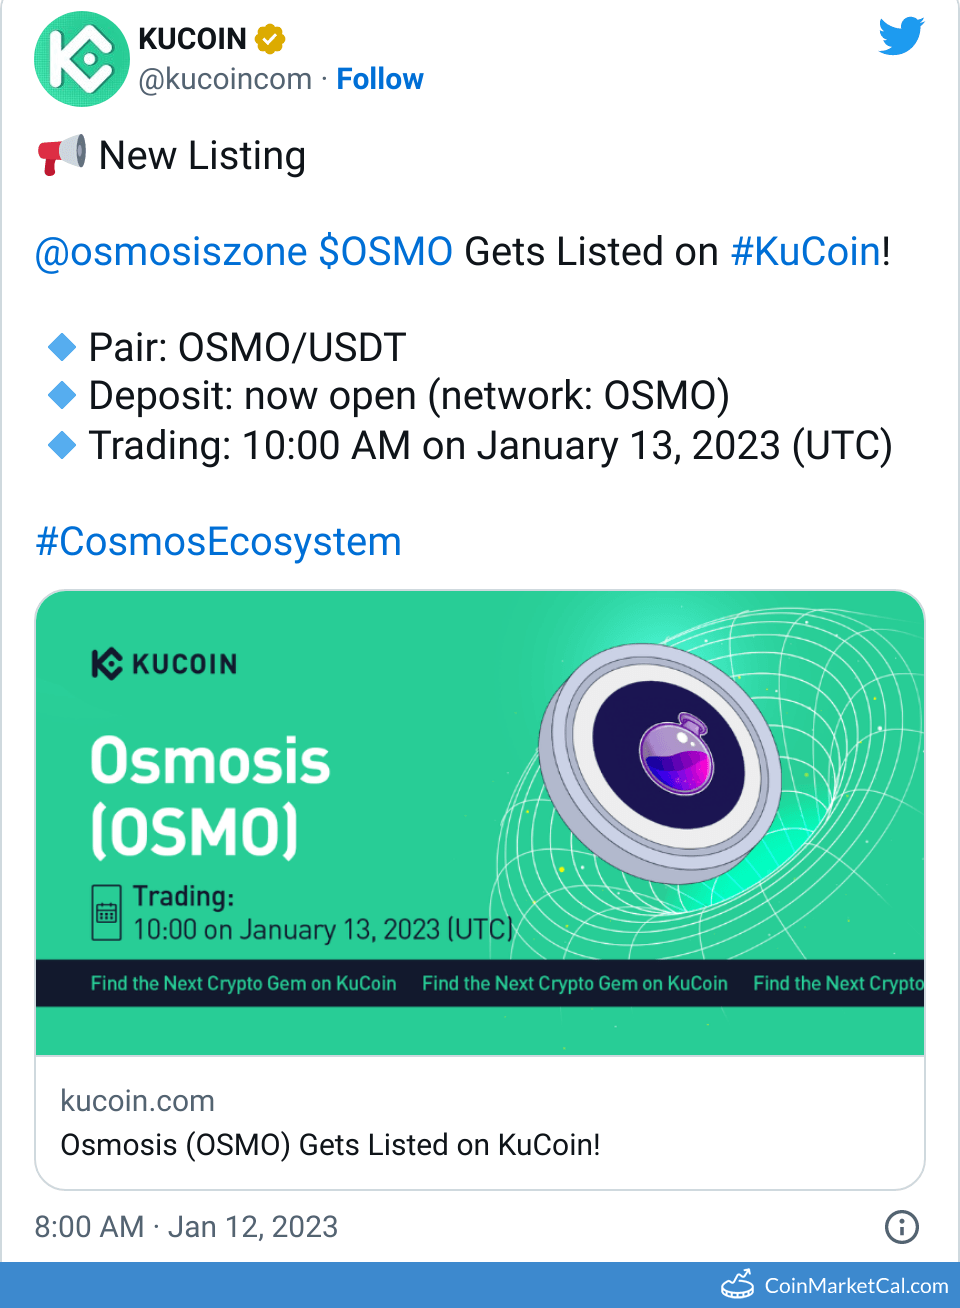Click the blue diamond bullet before Pair
The width and height of the screenshot is (960, 1308).
pyautogui.click(x=61, y=347)
